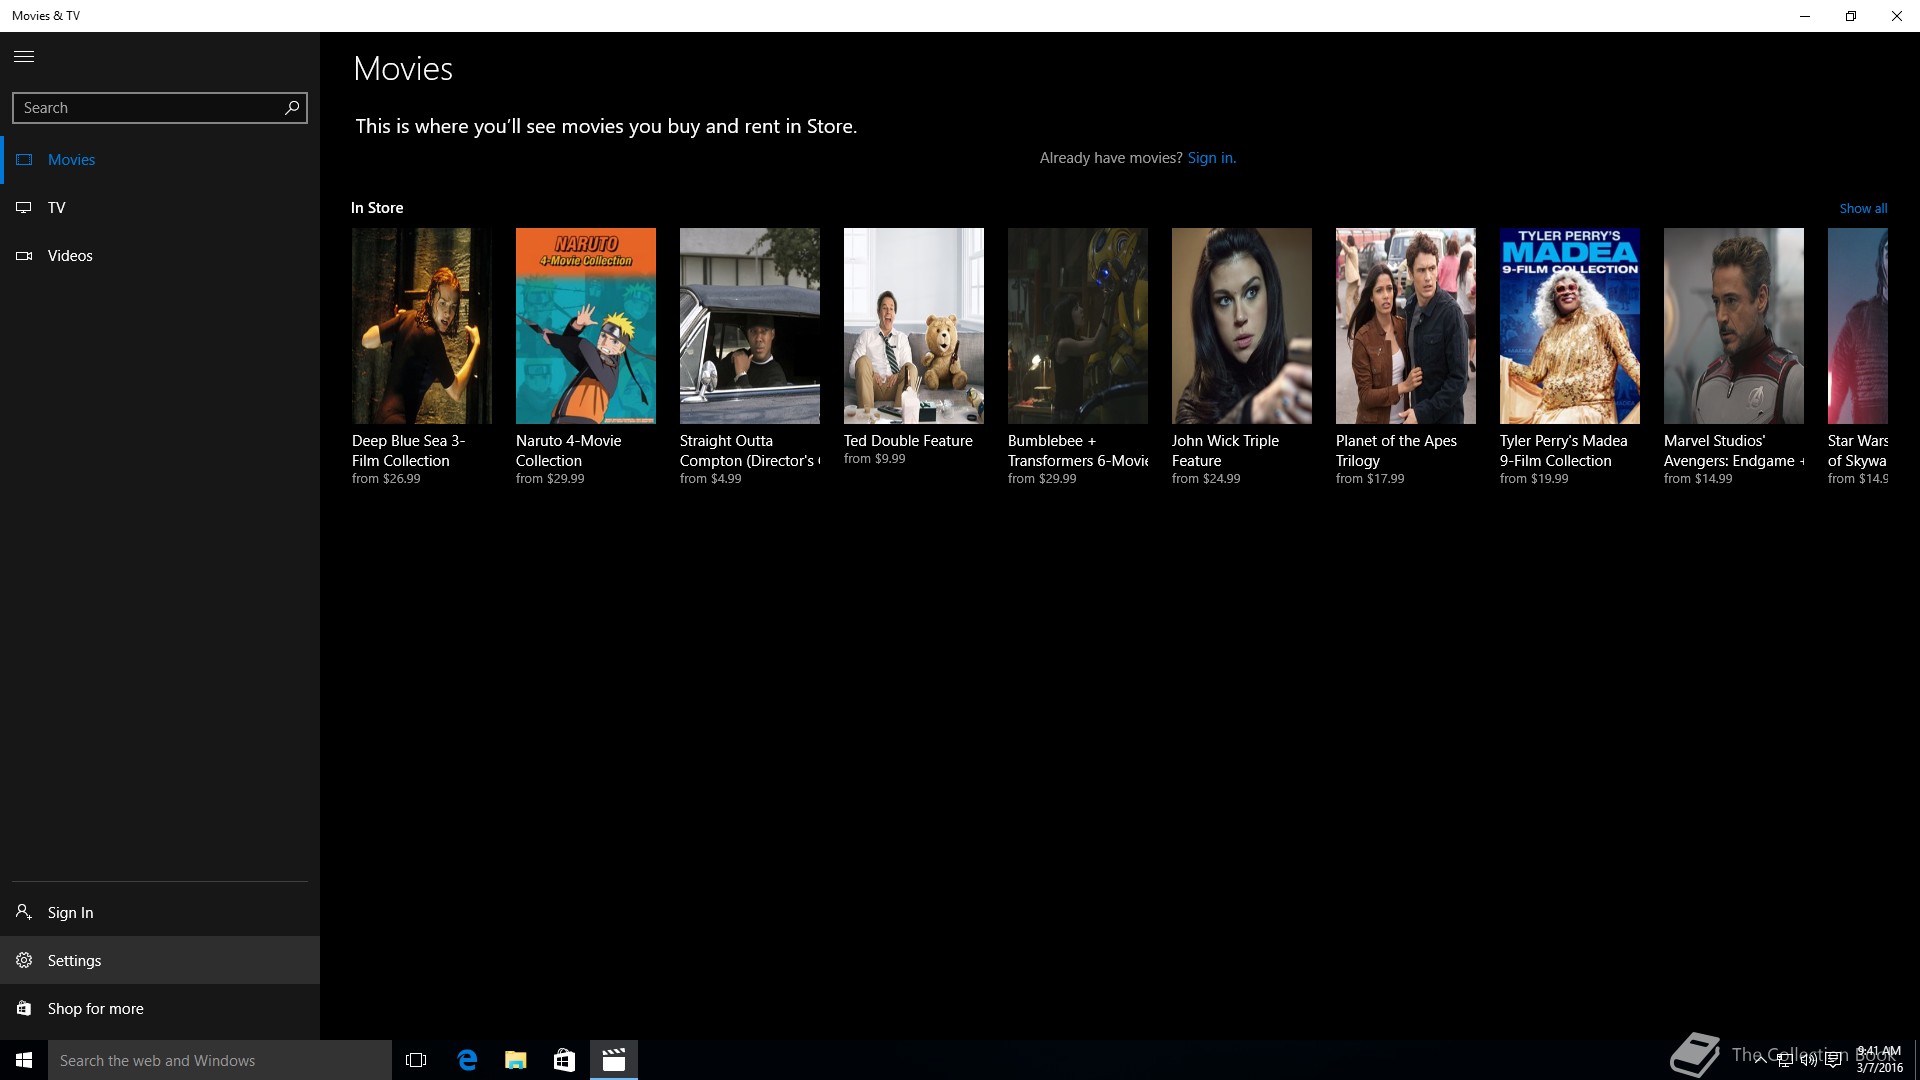Click the Settings gear icon
This screenshot has height=1080, width=1920.
pos(24,960)
